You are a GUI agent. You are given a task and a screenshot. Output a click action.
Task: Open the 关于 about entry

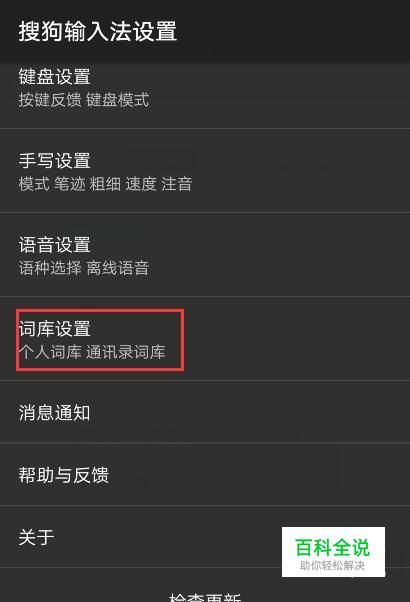(205, 537)
